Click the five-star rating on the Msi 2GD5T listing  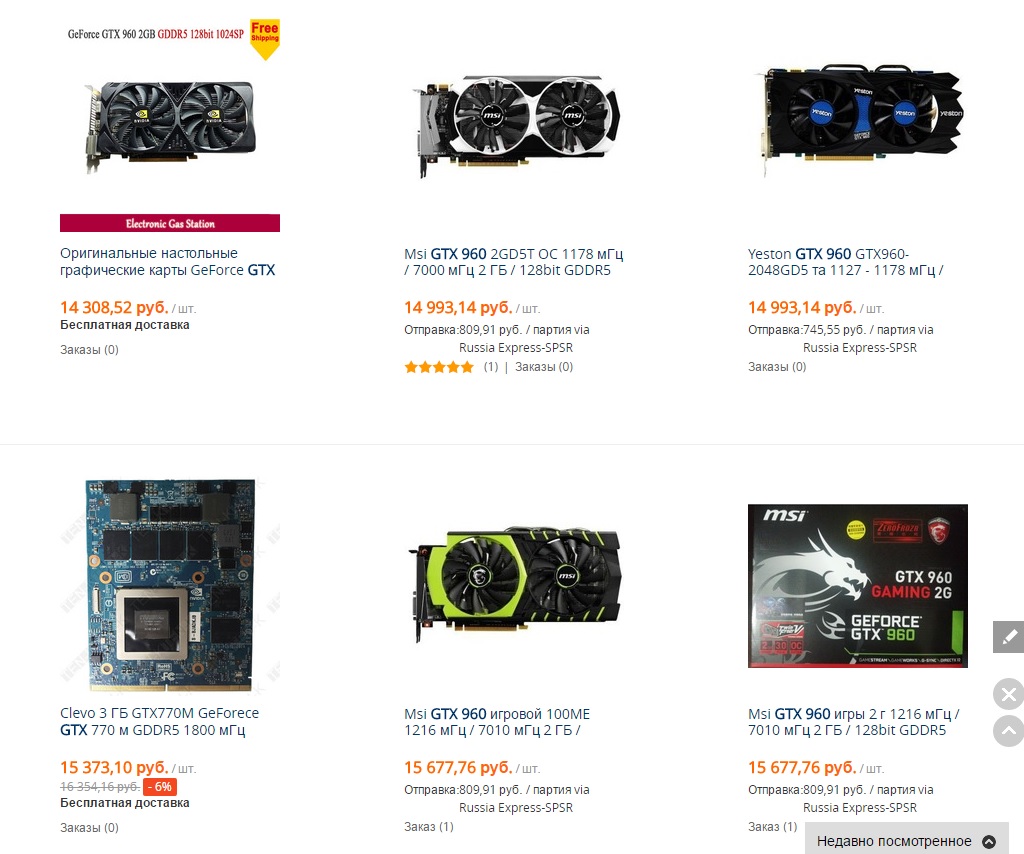(439, 367)
